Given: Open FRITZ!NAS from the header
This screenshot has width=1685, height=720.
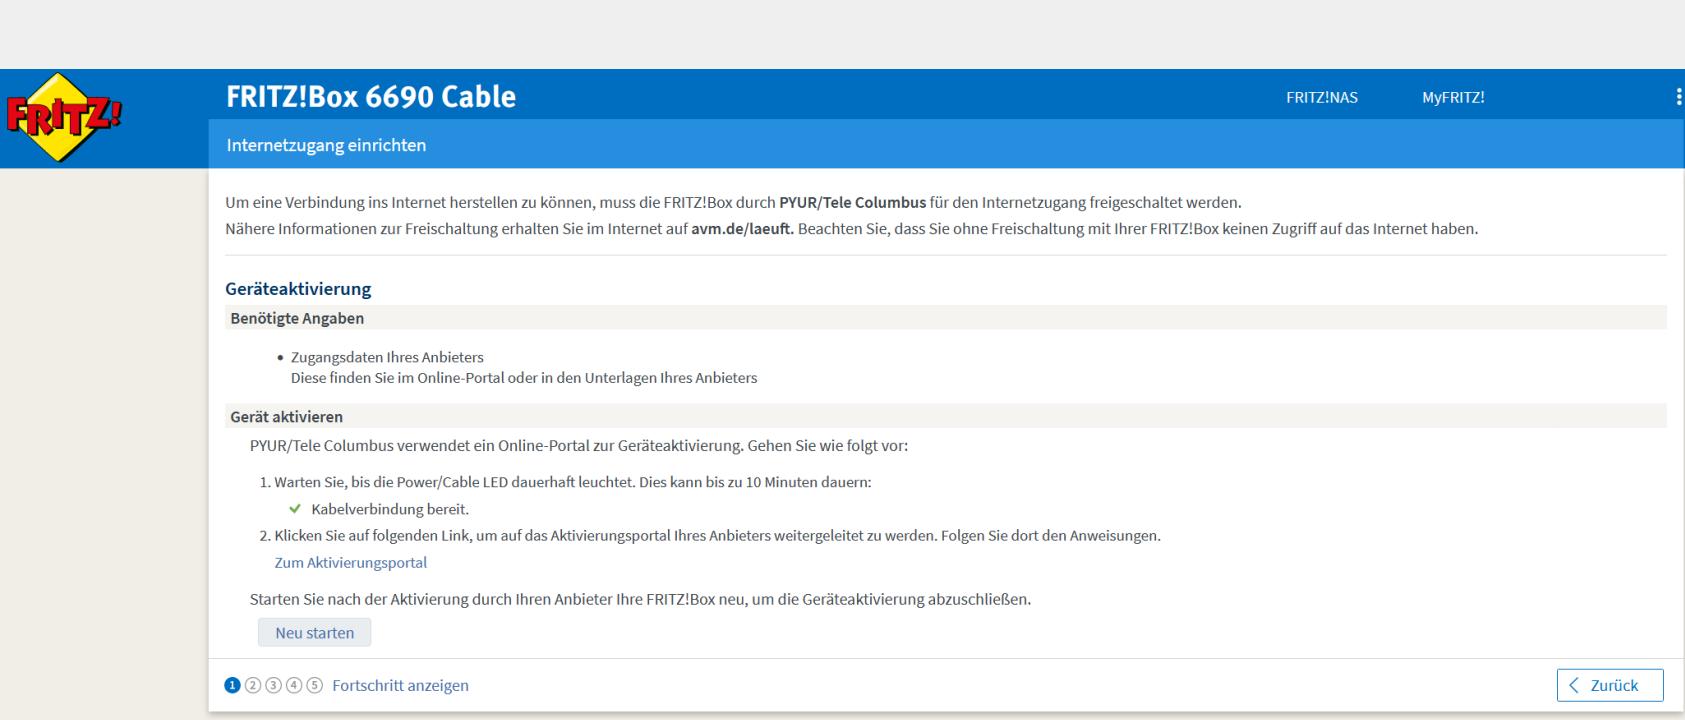Looking at the screenshot, I should pos(1321,97).
